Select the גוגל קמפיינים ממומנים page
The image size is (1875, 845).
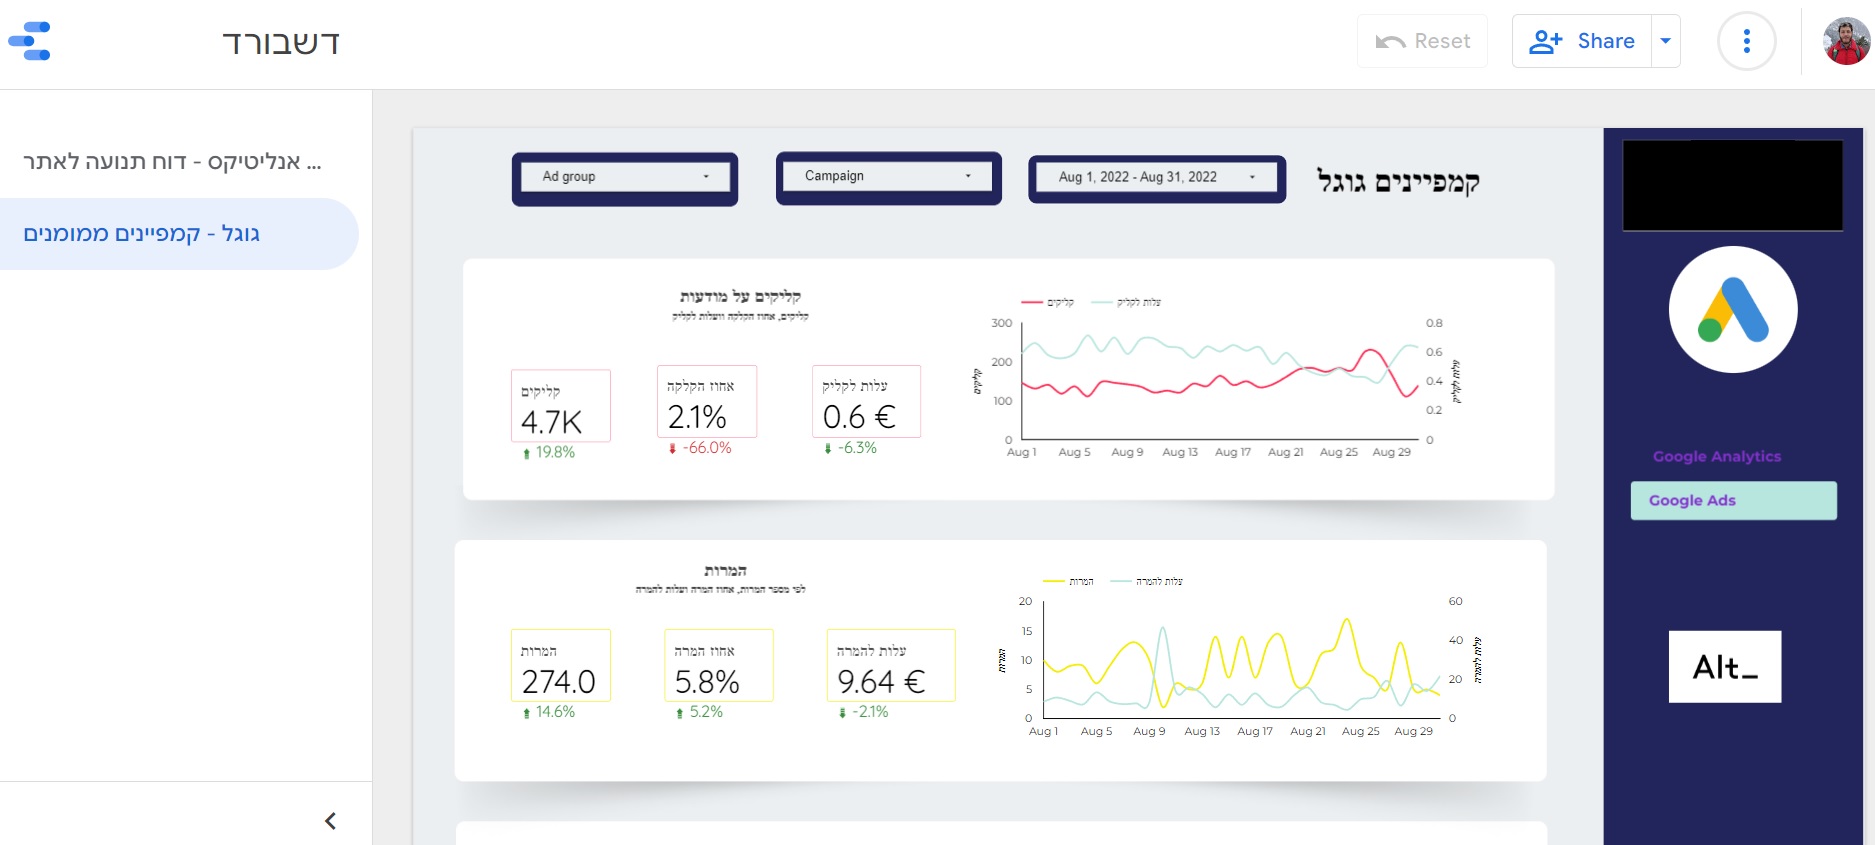point(142,234)
